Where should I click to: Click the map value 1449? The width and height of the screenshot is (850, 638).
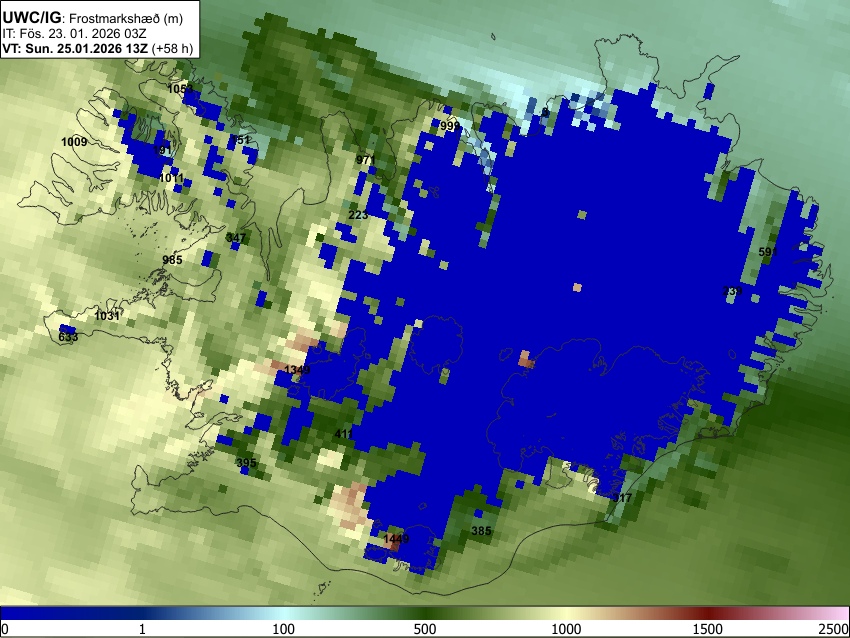tap(396, 539)
